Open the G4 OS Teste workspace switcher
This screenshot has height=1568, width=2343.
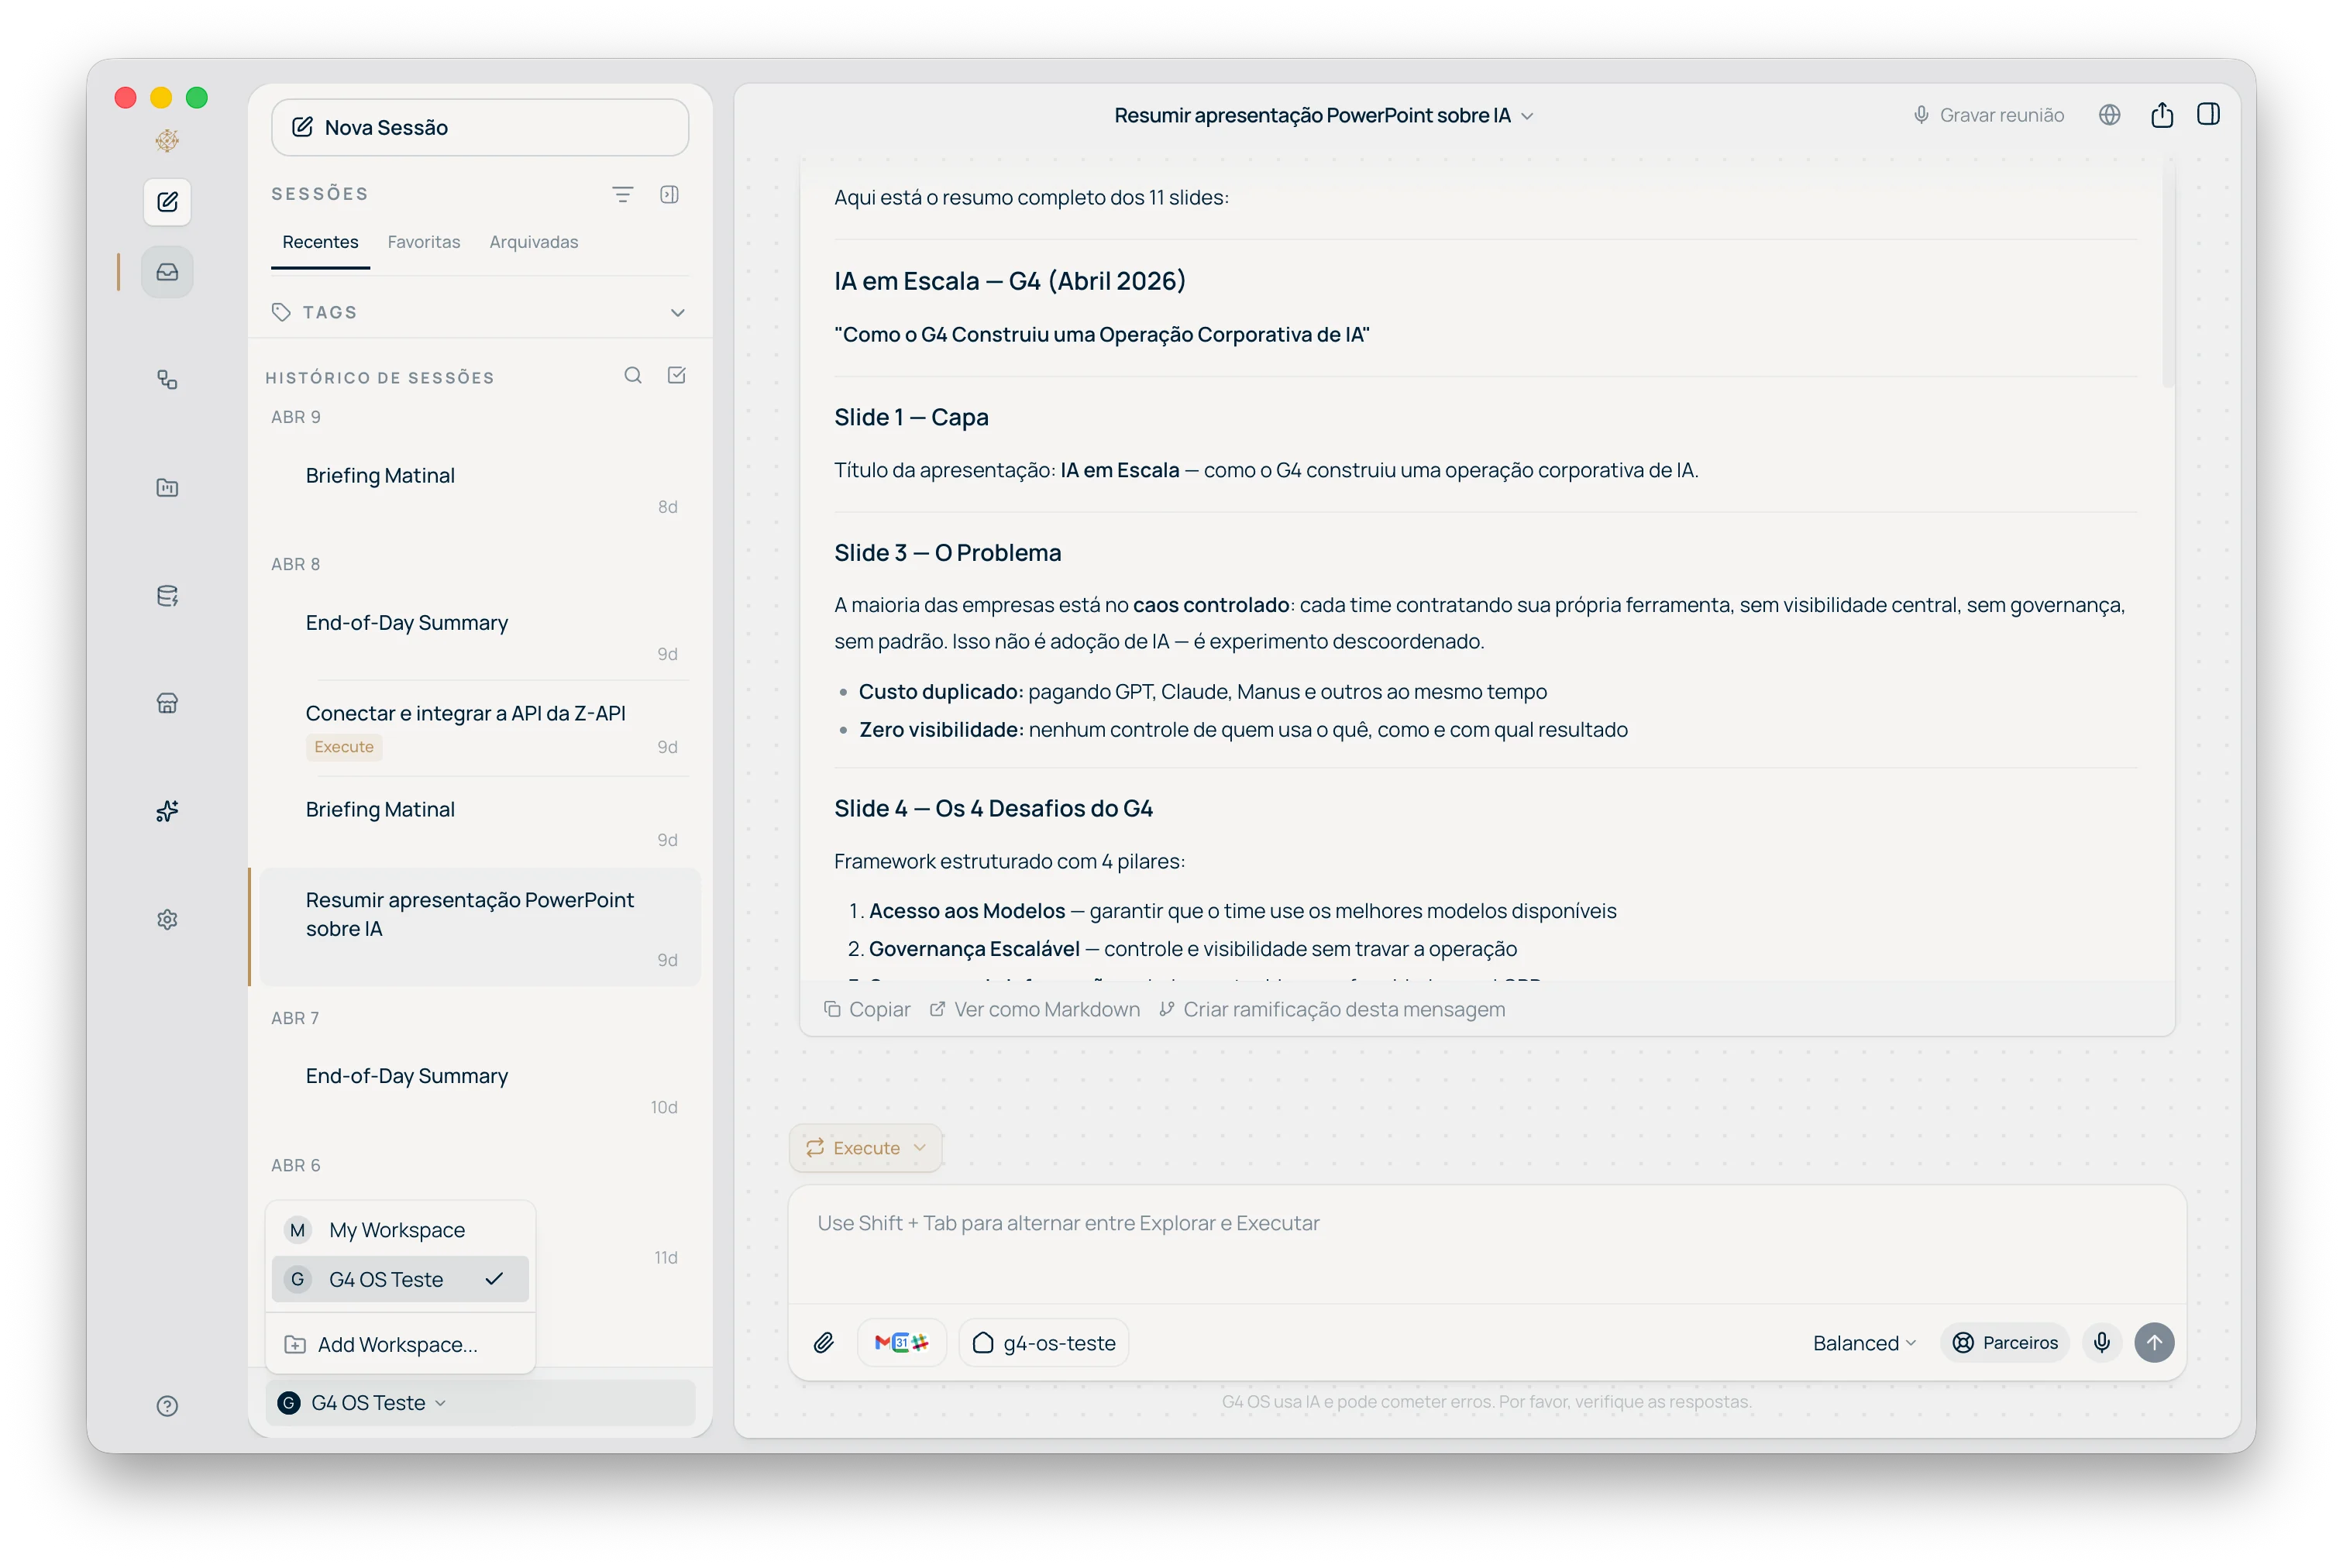[x=480, y=1403]
